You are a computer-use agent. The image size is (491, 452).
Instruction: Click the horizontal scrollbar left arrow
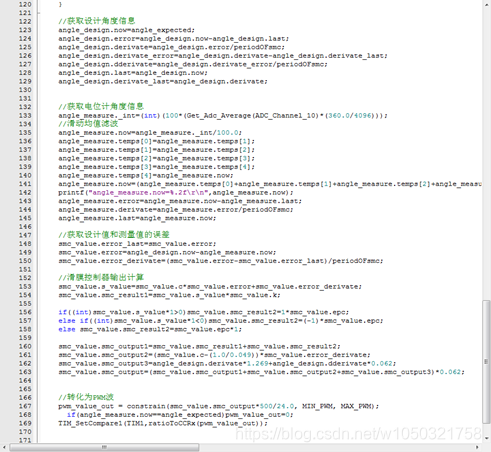tap(4, 447)
